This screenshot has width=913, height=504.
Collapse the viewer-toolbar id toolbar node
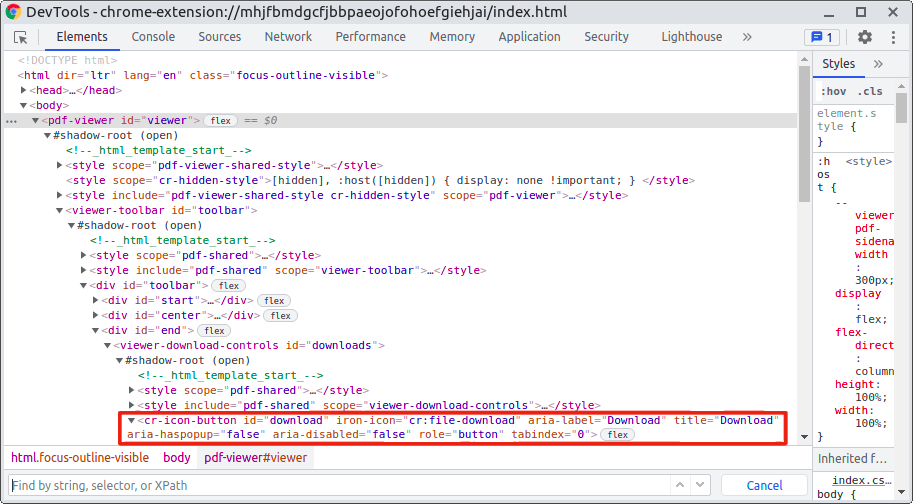point(59,210)
